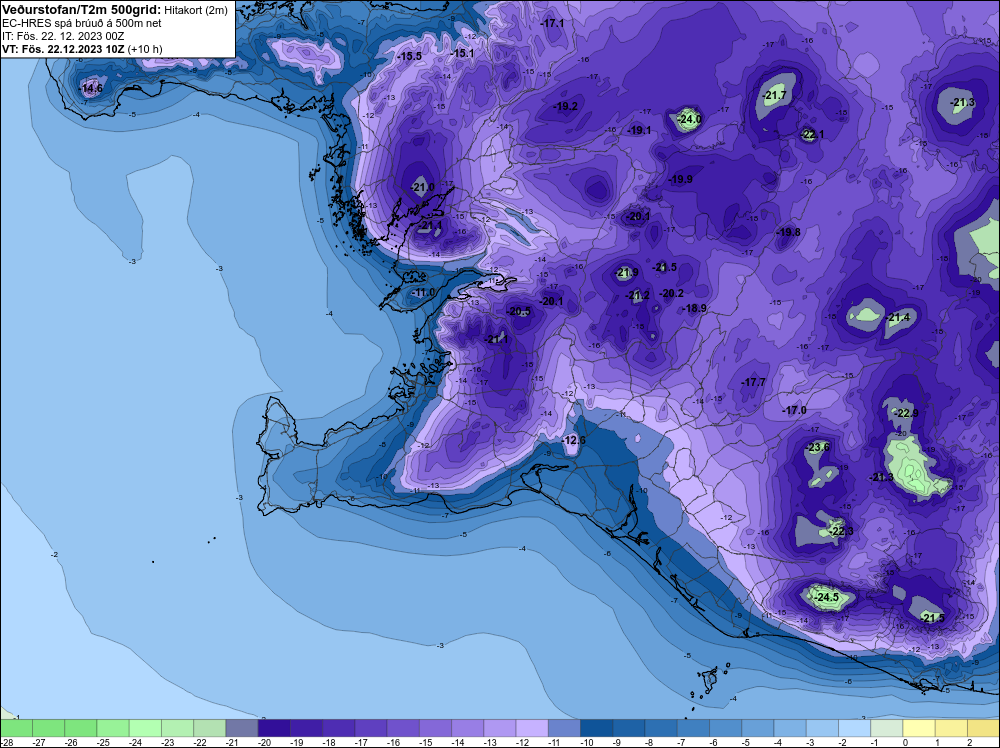Click the -23.6 temperature label

[818, 447]
